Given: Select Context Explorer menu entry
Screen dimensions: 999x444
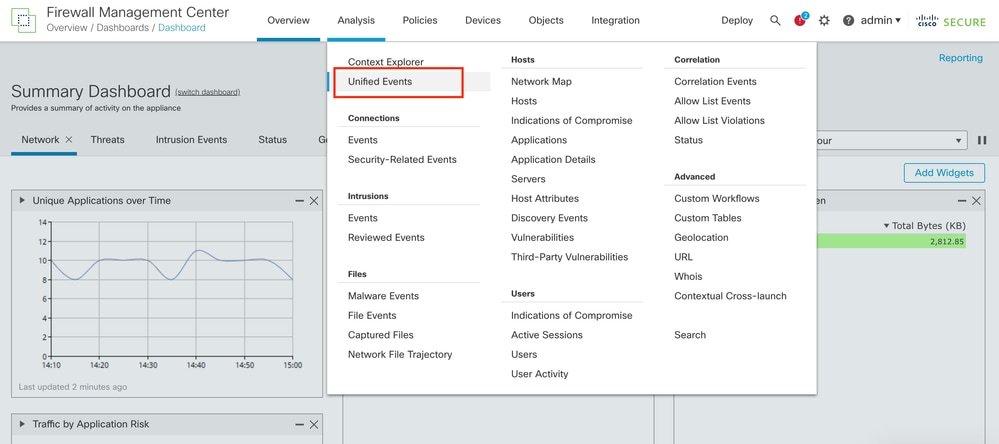Looking at the screenshot, I should pyautogui.click(x=385, y=62).
